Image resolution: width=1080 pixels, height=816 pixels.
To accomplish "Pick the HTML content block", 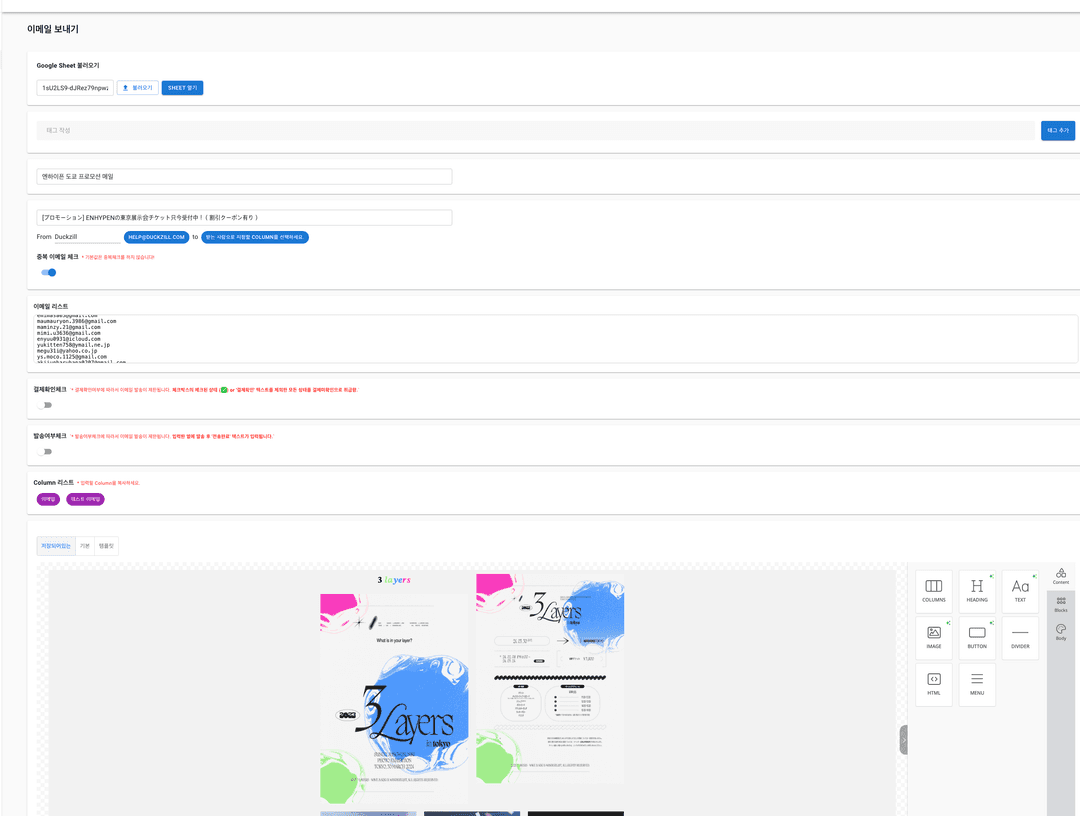I will point(933,685).
